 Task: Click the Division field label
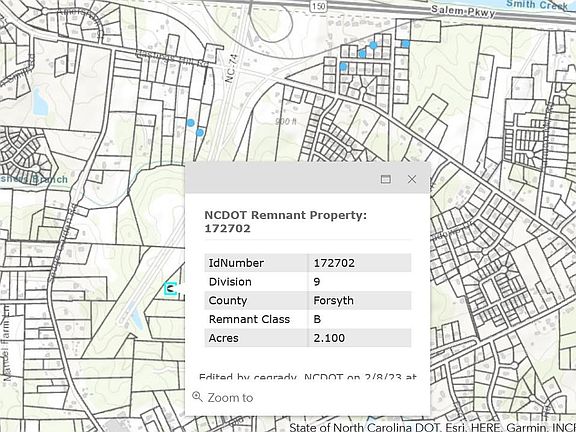[x=230, y=282]
